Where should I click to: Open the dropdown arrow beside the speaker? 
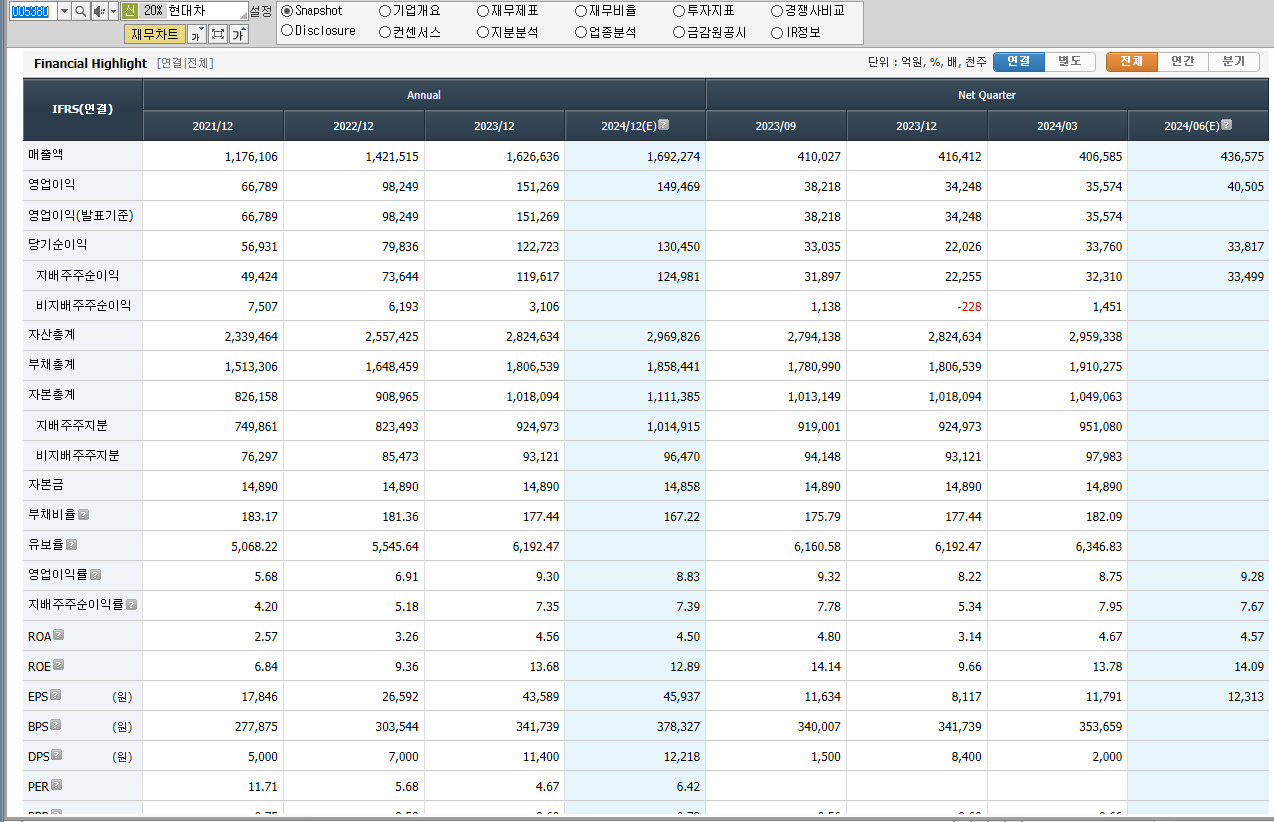tap(113, 11)
